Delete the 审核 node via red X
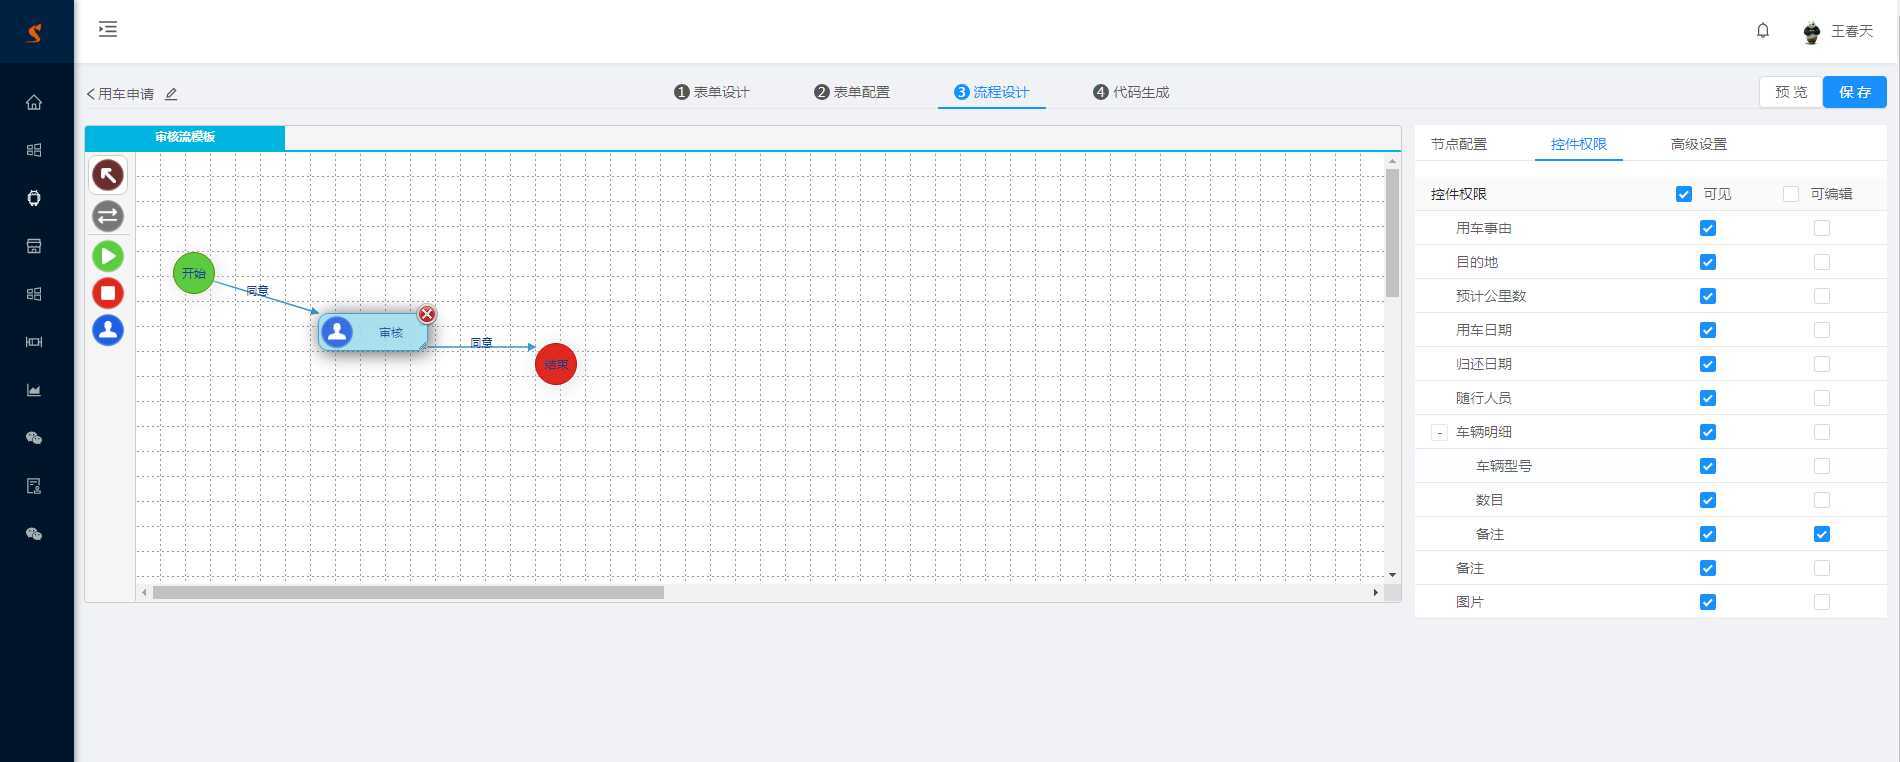 coord(427,314)
